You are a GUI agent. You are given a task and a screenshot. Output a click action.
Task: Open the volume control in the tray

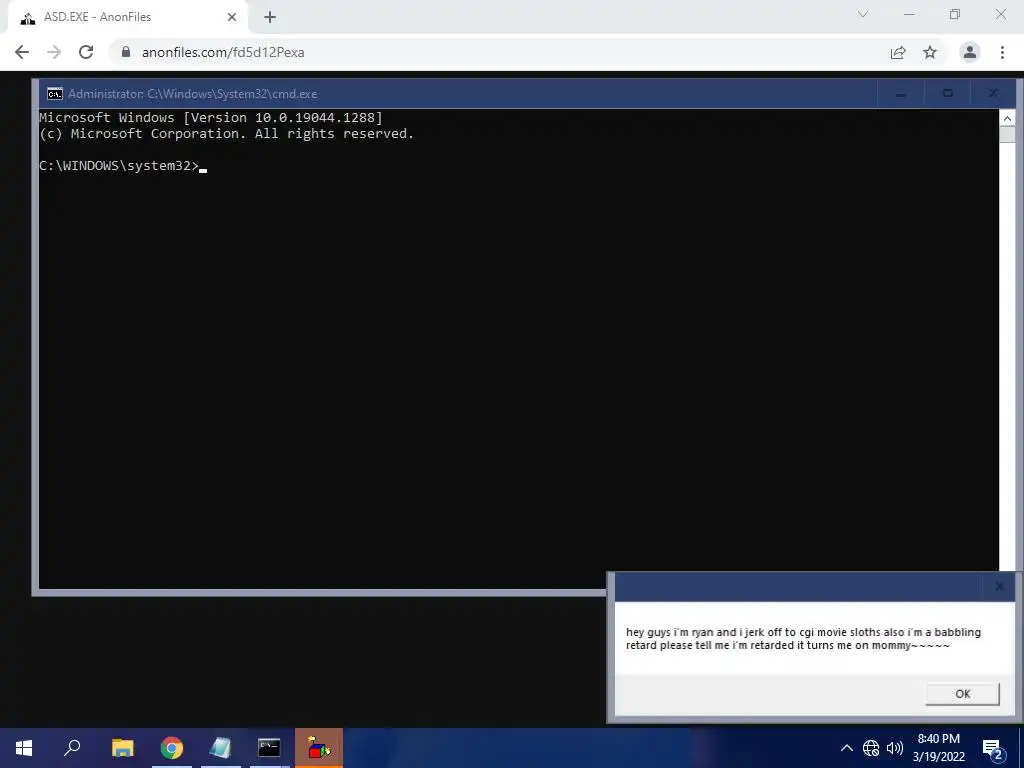895,748
